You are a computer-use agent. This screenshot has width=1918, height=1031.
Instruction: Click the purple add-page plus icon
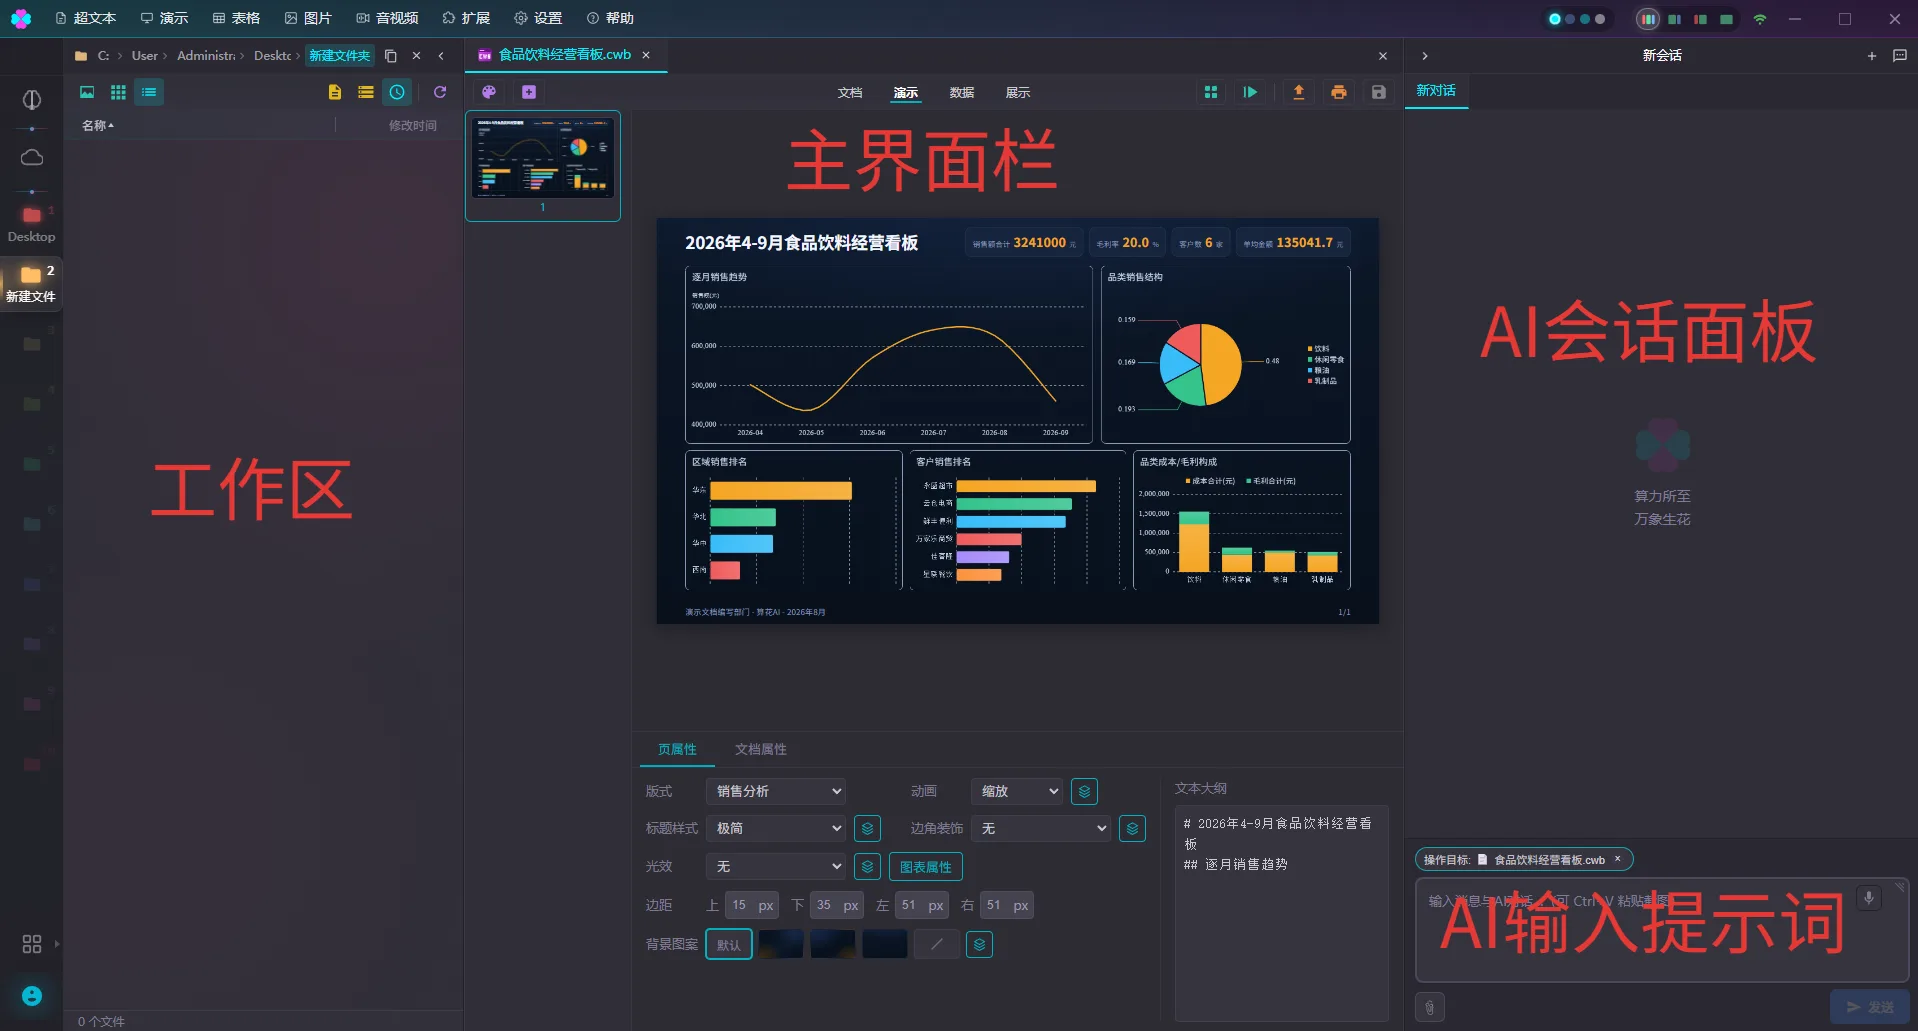point(529,92)
